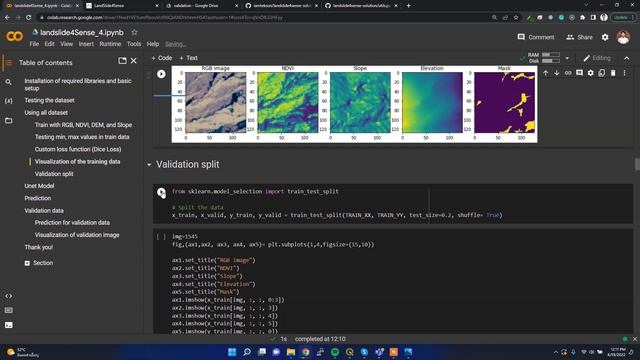
Task: Open the Files folder sidebar icon
Action: (8, 120)
